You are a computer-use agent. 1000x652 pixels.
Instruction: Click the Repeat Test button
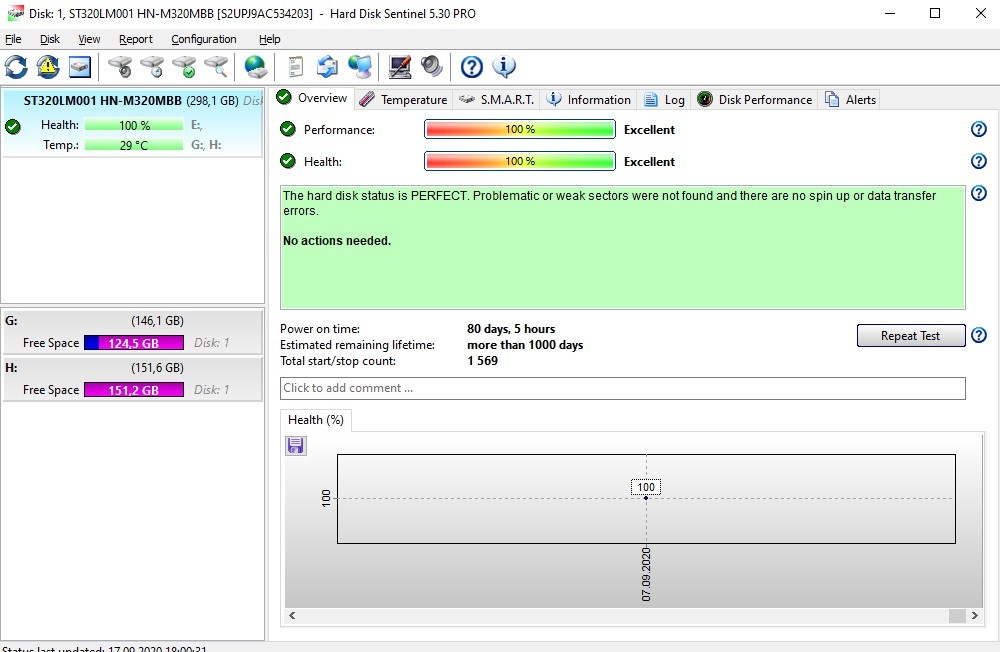[910, 336]
